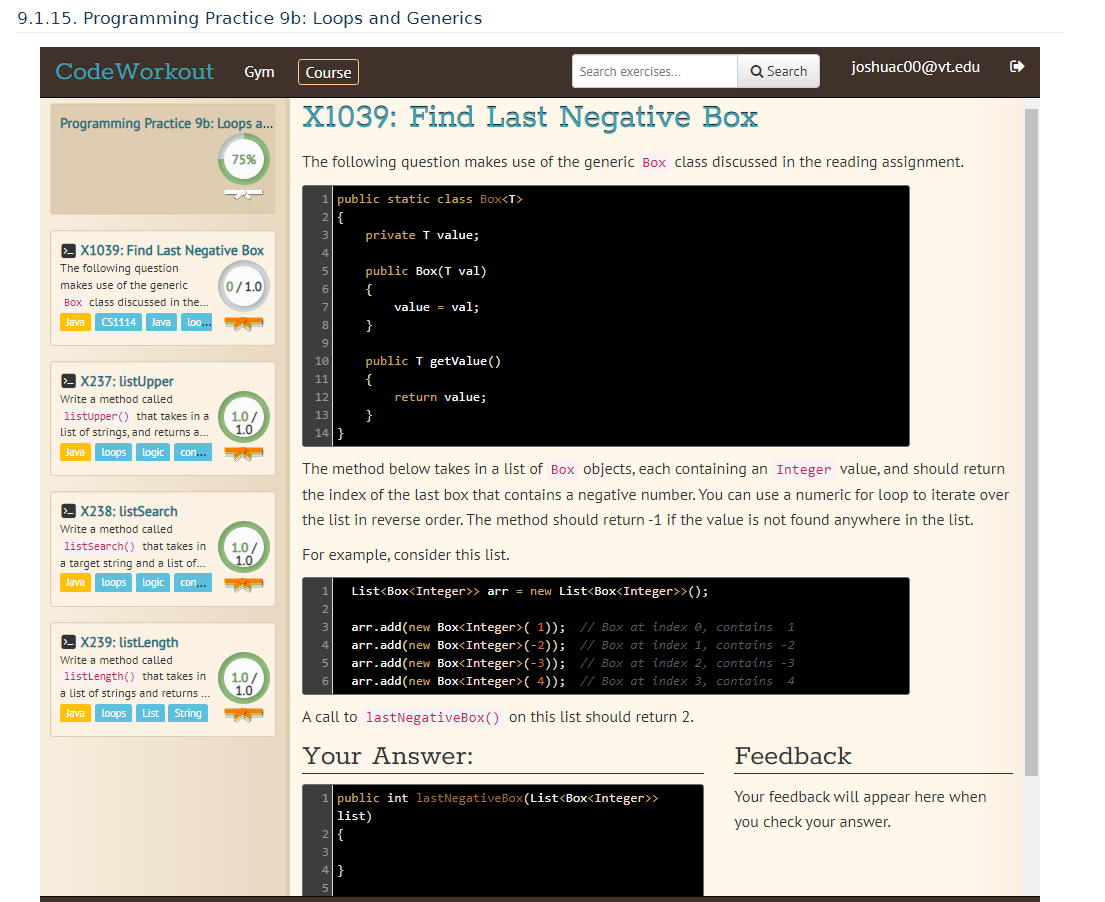Click the Your Answer: heading

tap(388, 756)
